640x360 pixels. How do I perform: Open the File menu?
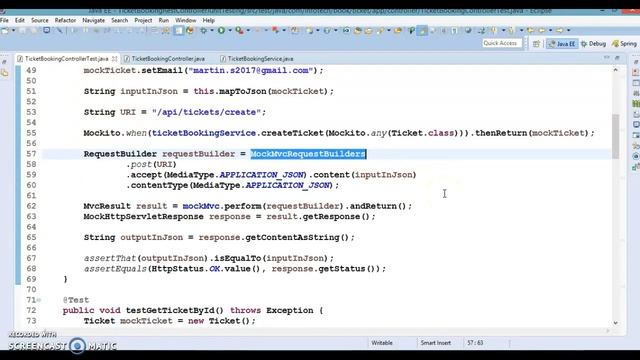pos(4,20)
